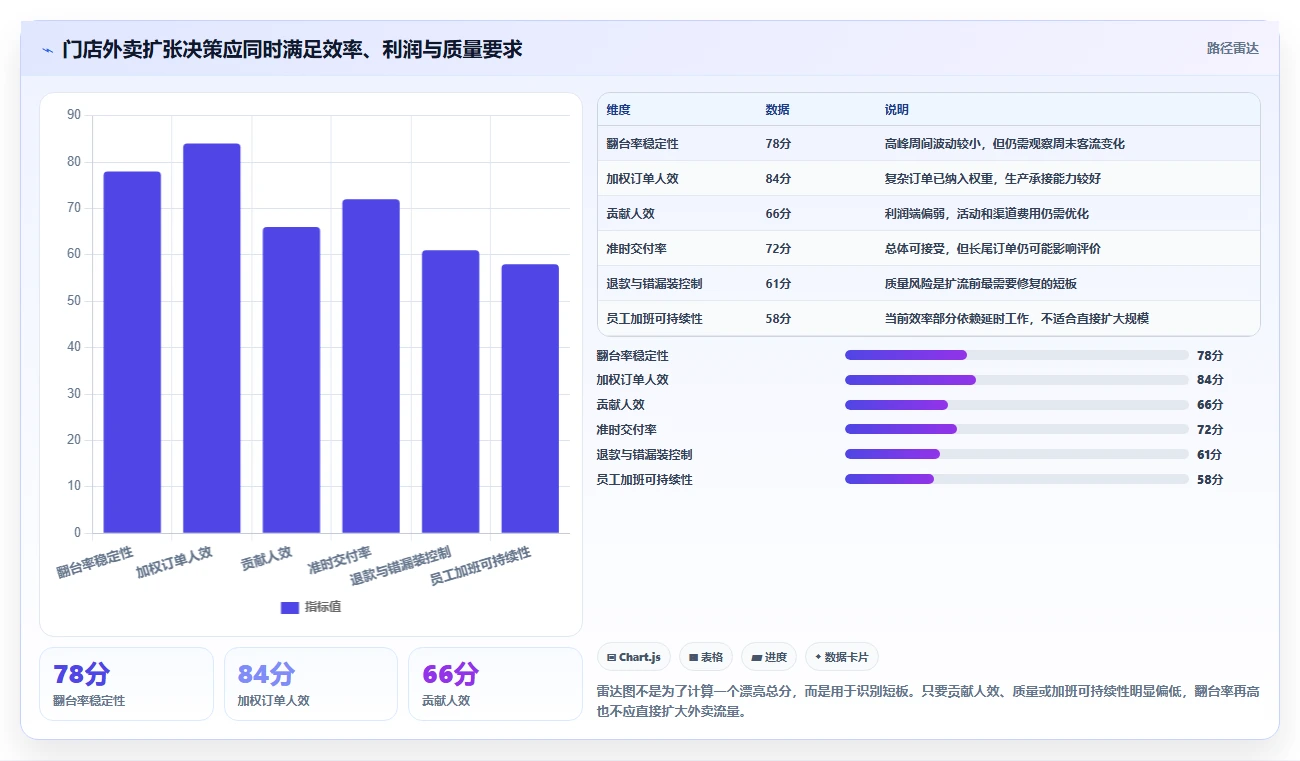Click the 退款与错漏装控制 bar in chart
This screenshot has width=1300, height=761.
coord(450,392)
